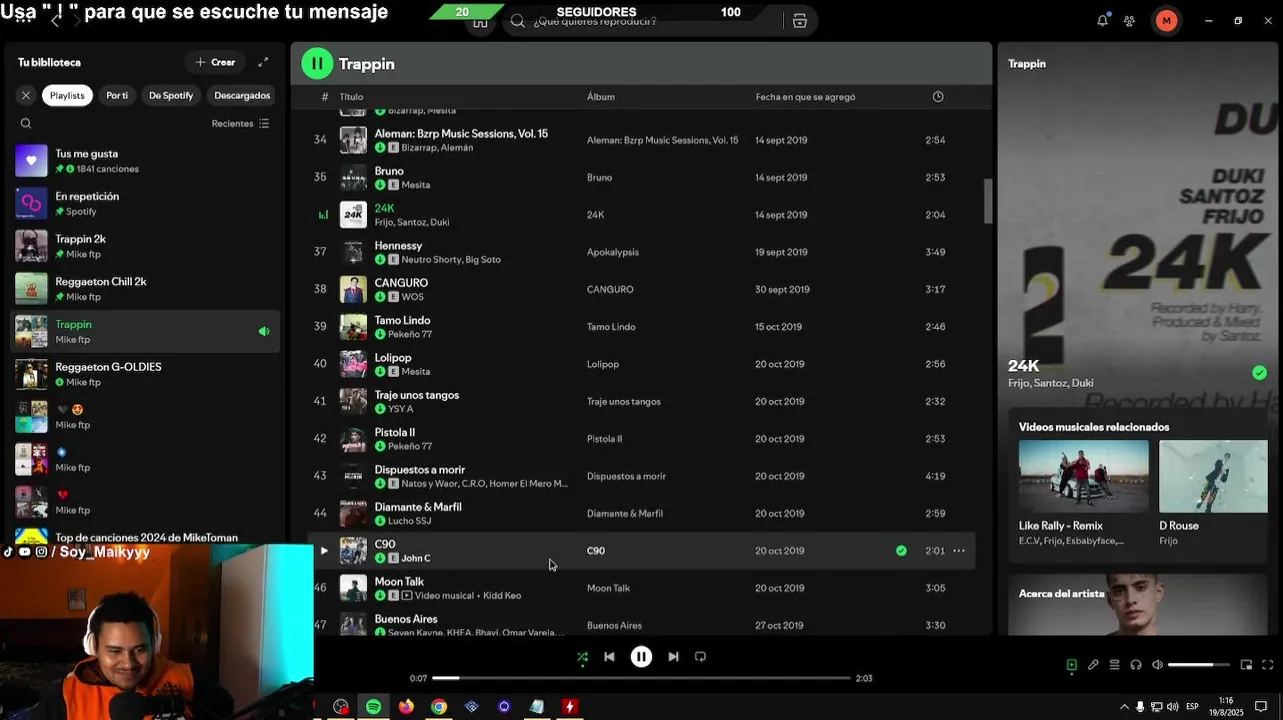Screen dimensions: 1283x720
Task: Open the En repetición playlist
Action: coord(145,204)
